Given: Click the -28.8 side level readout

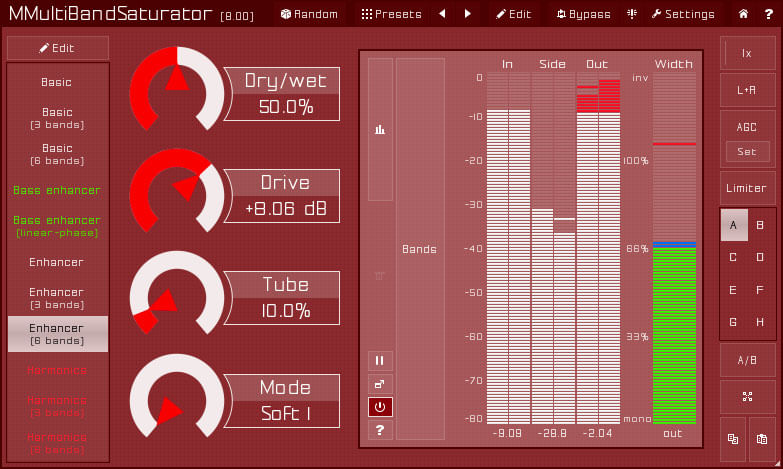Looking at the screenshot, I should point(552,434).
